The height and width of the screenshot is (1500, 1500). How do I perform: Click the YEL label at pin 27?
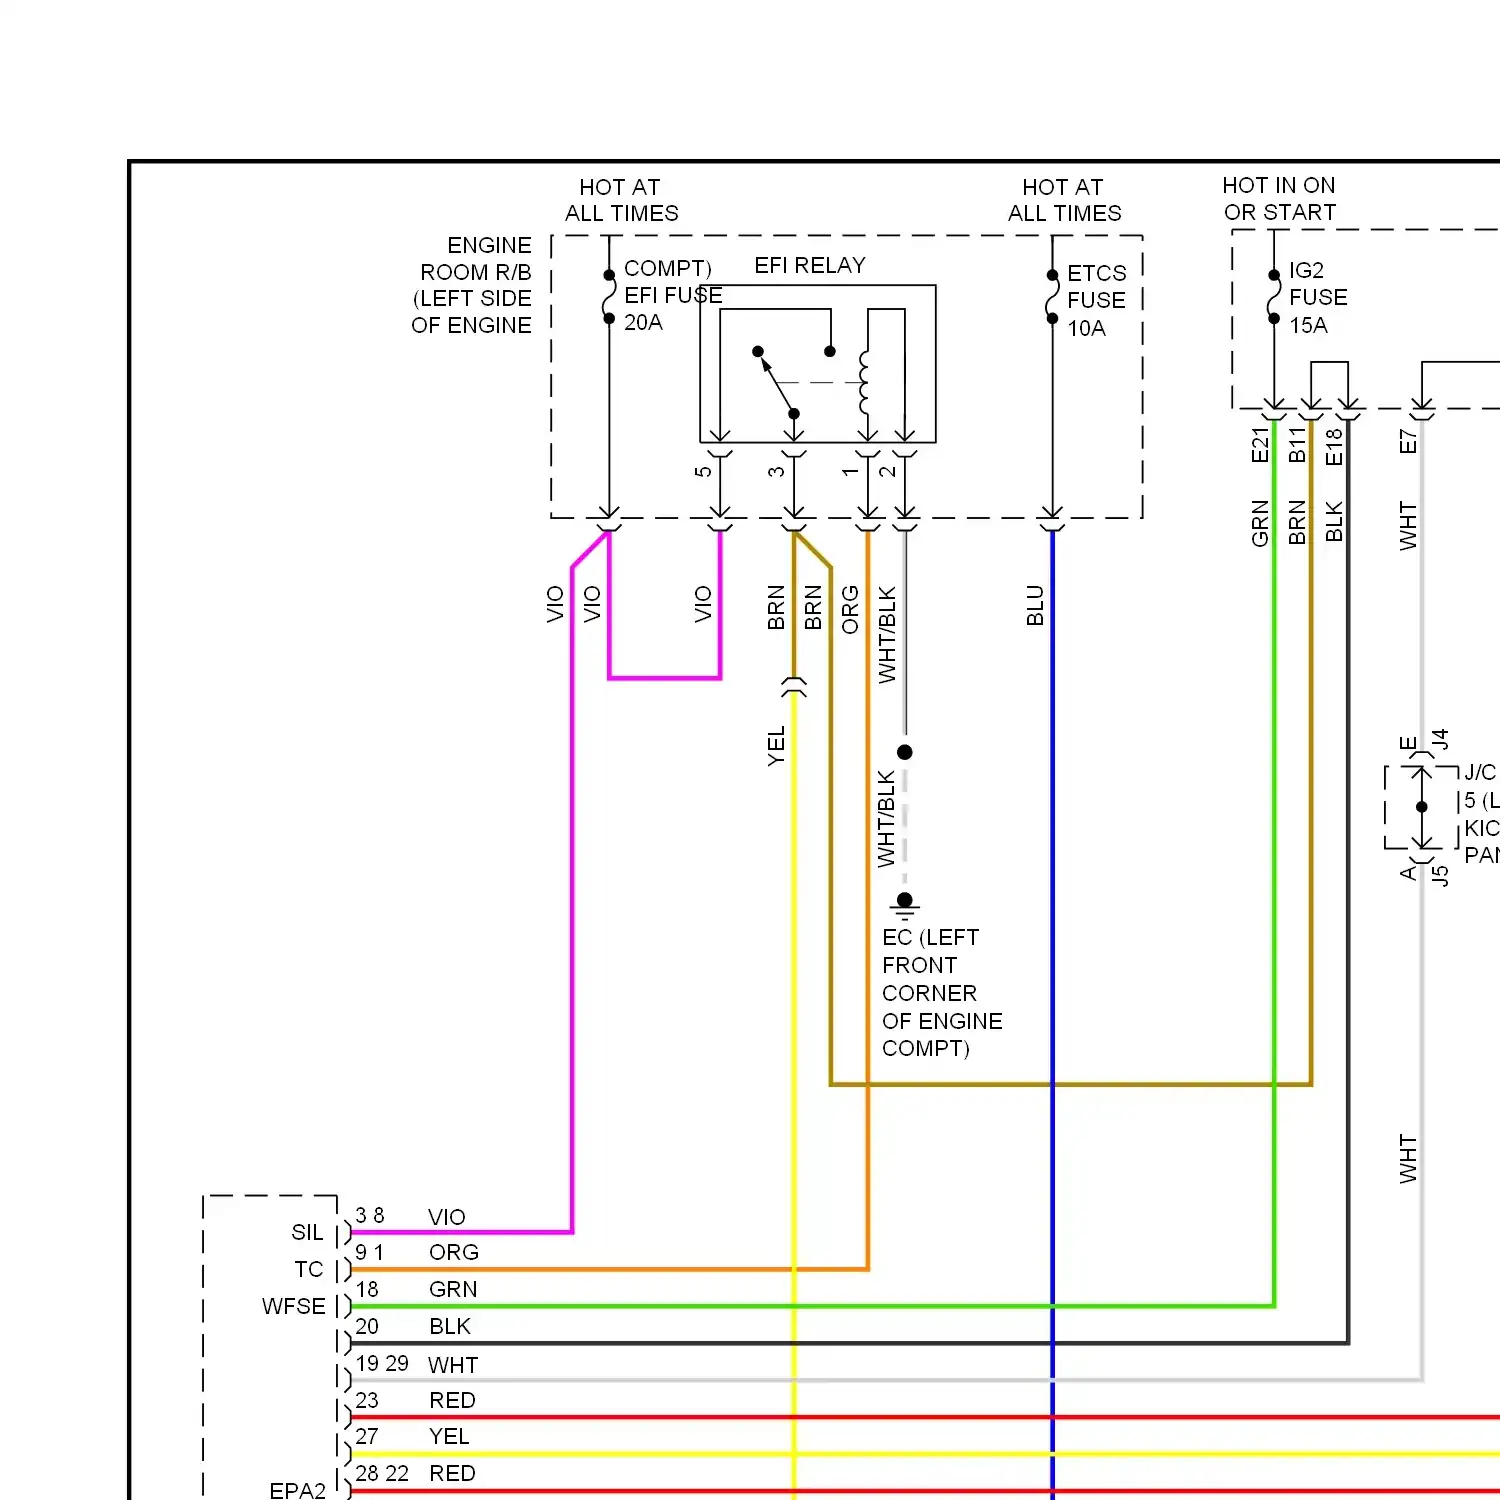(x=449, y=1436)
